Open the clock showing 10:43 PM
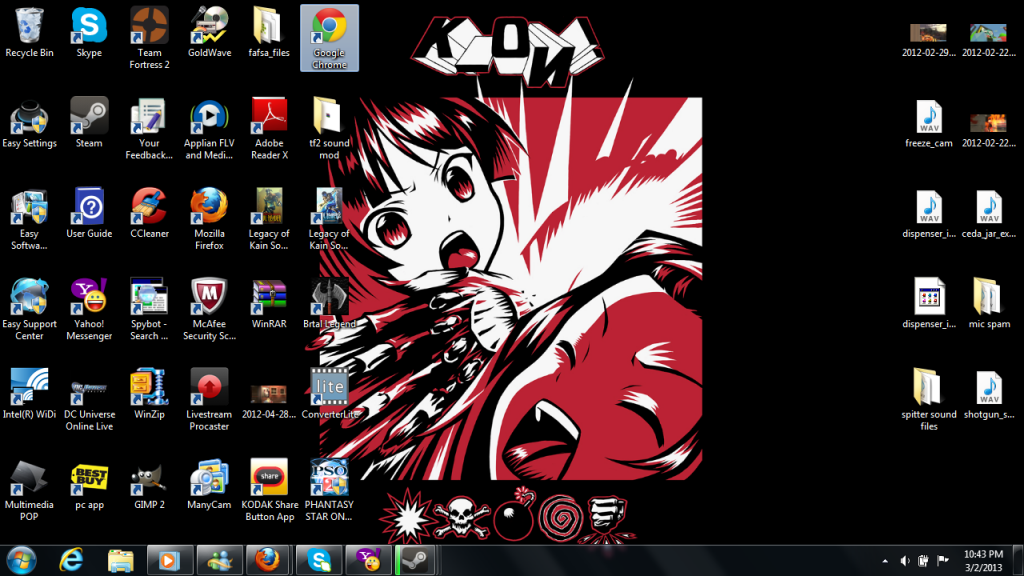1024x576 pixels. pyautogui.click(x=983, y=561)
